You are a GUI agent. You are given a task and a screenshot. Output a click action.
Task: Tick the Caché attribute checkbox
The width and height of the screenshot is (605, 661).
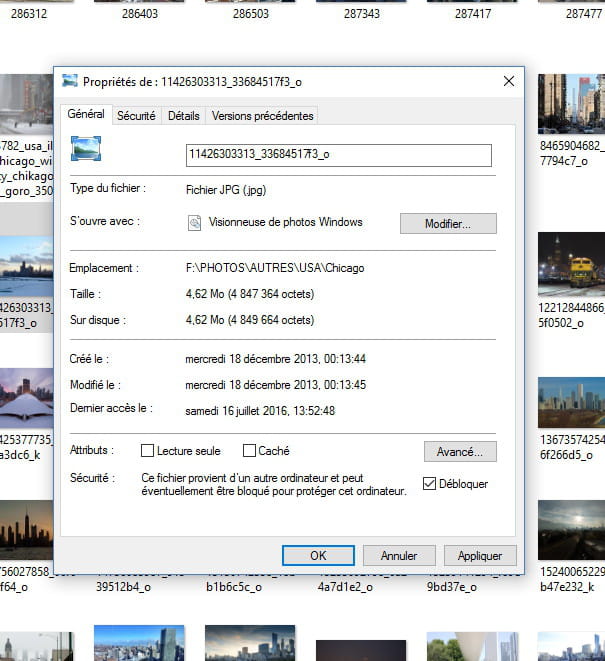pos(251,451)
